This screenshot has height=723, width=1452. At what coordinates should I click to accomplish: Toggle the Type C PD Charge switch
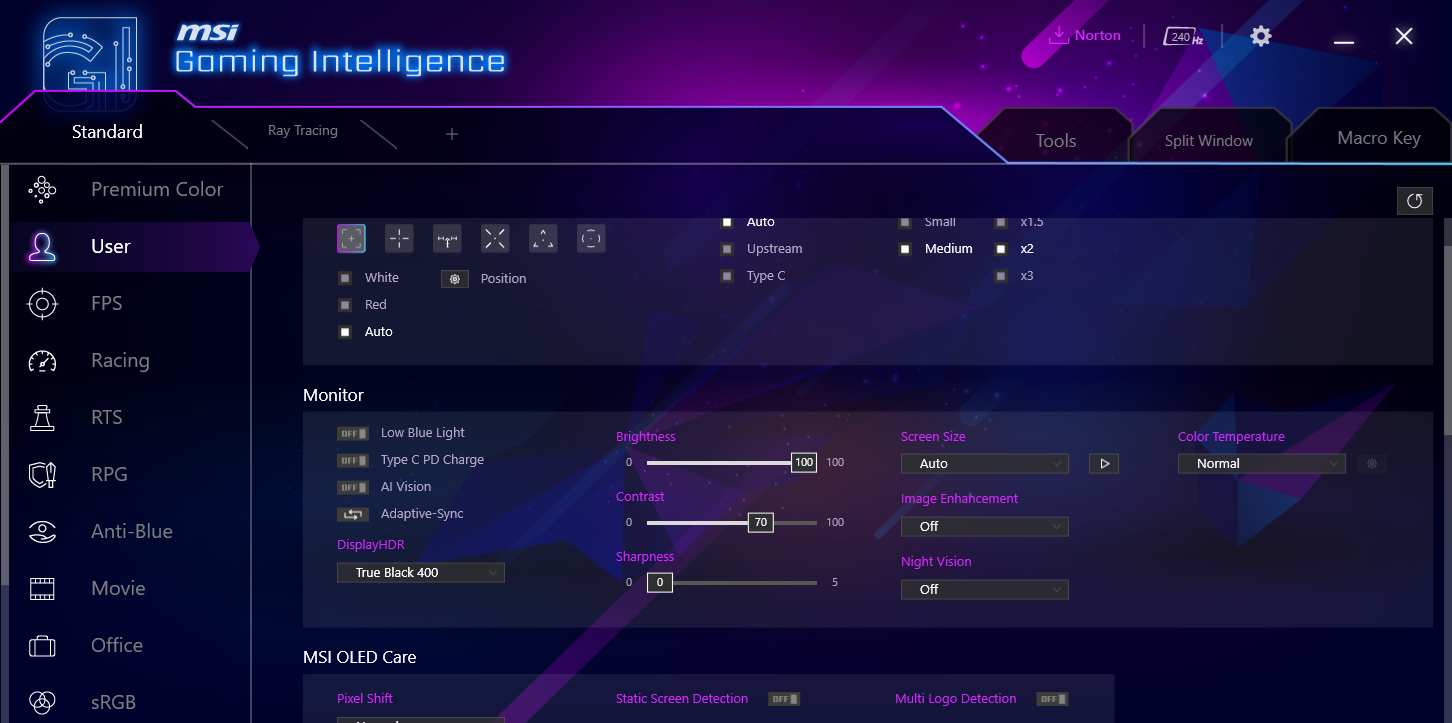(x=353, y=460)
